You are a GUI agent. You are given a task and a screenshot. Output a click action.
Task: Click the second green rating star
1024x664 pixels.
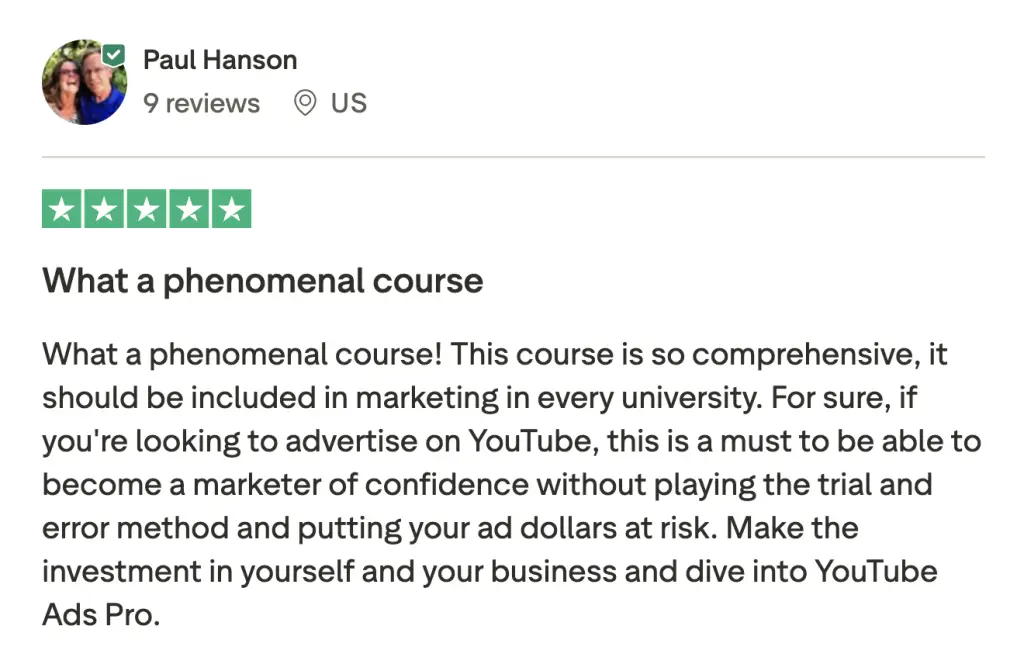pos(104,209)
